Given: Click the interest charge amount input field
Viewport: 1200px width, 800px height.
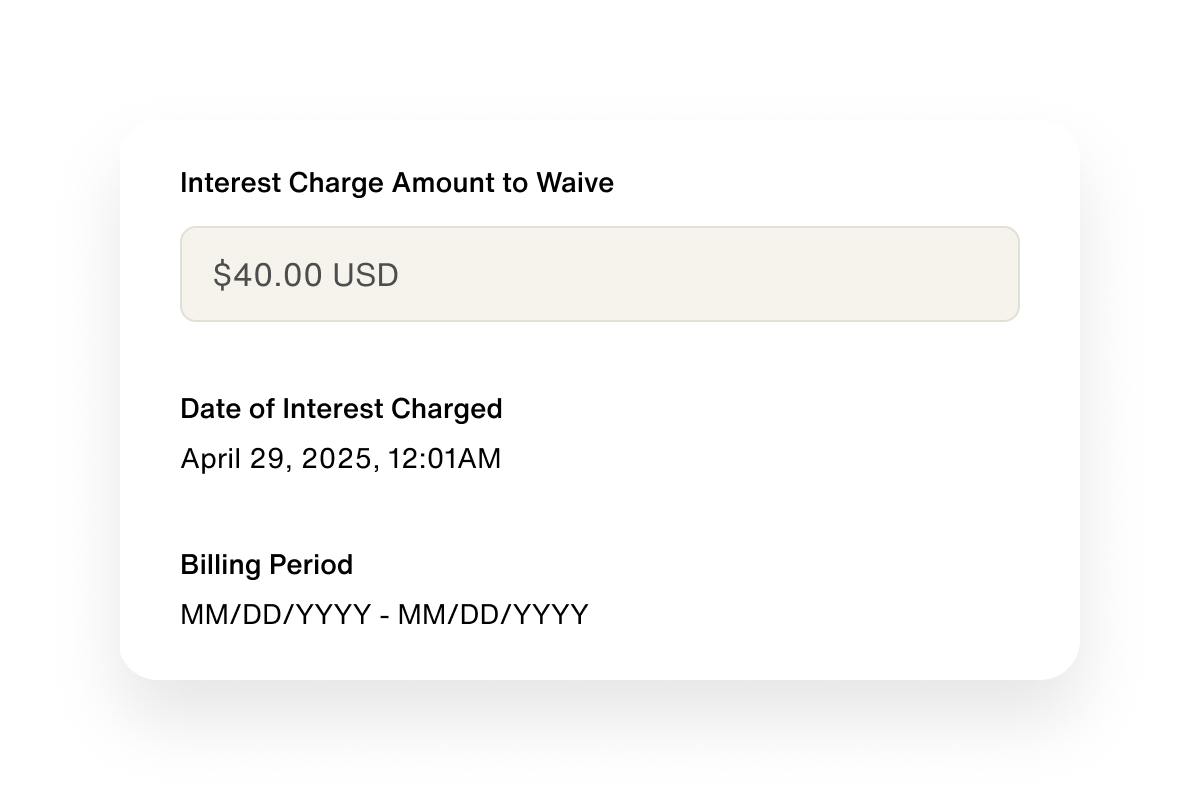Looking at the screenshot, I should [x=600, y=274].
